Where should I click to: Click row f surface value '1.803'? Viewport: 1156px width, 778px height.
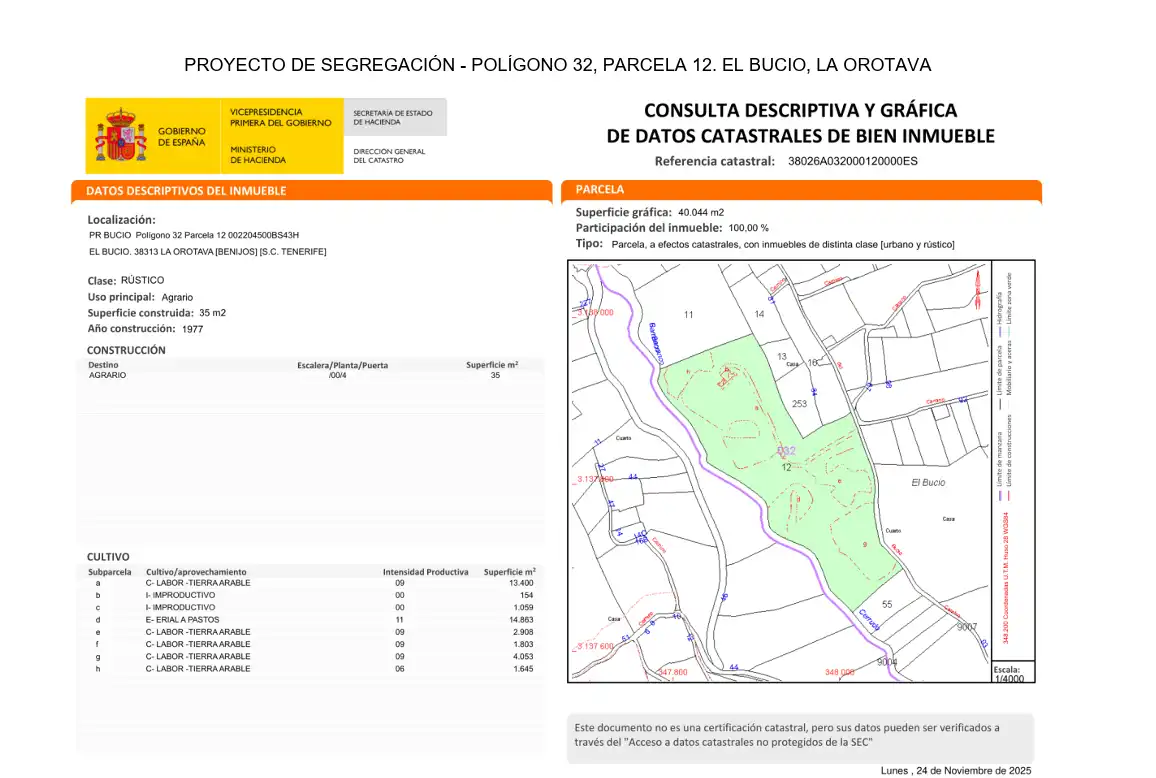(x=523, y=645)
